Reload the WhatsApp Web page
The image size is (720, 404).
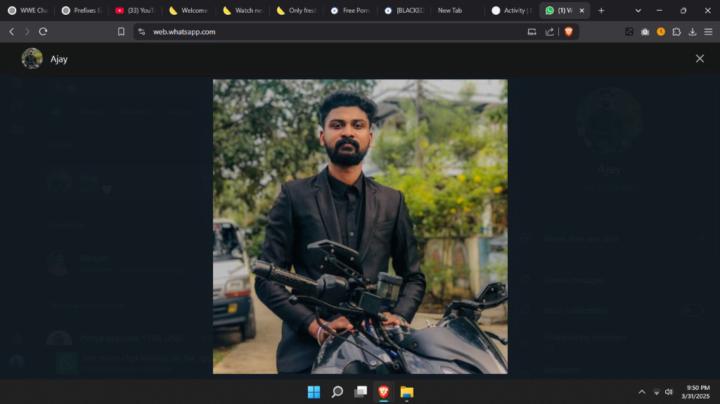43,31
